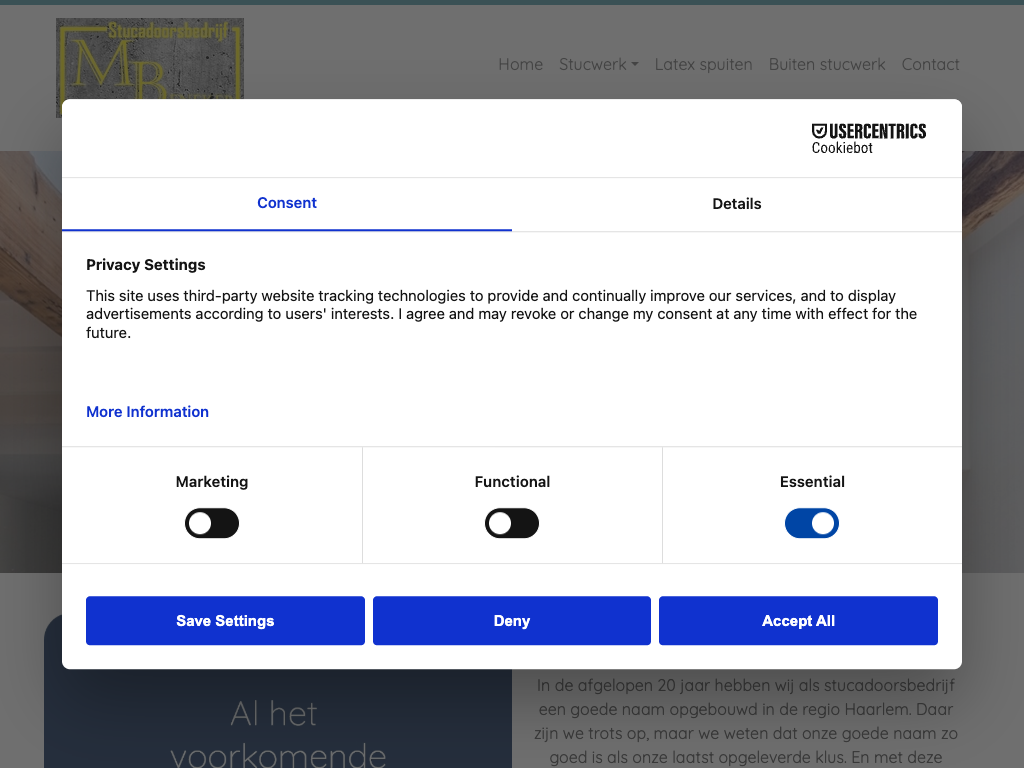Go to the Home page link
This screenshot has height=768, width=1024.
[x=520, y=64]
